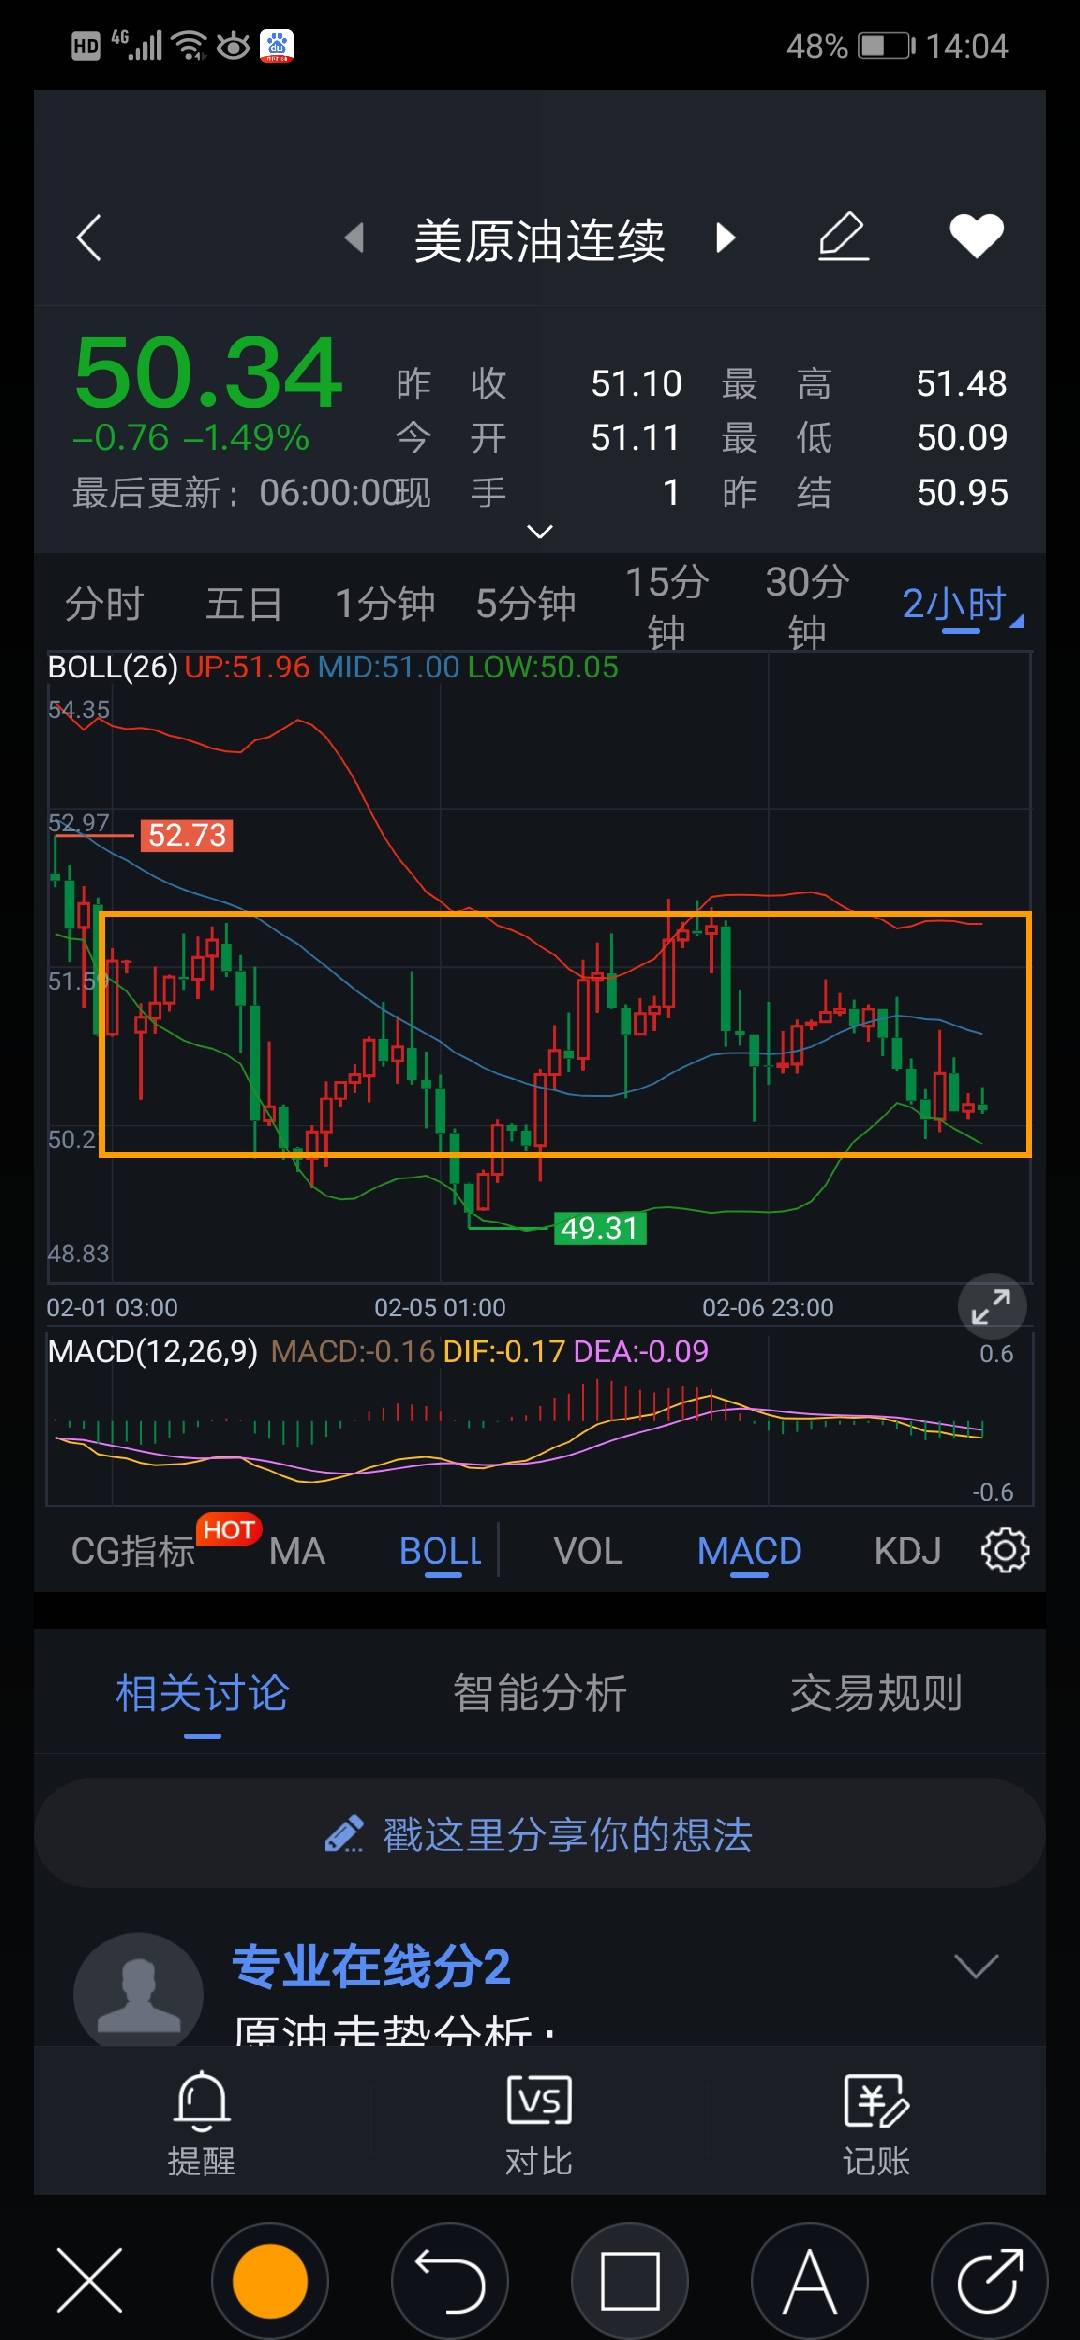Image resolution: width=1080 pixels, height=2340 pixels.
Task: Switch to 30分钟 period
Action: click(808, 606)
